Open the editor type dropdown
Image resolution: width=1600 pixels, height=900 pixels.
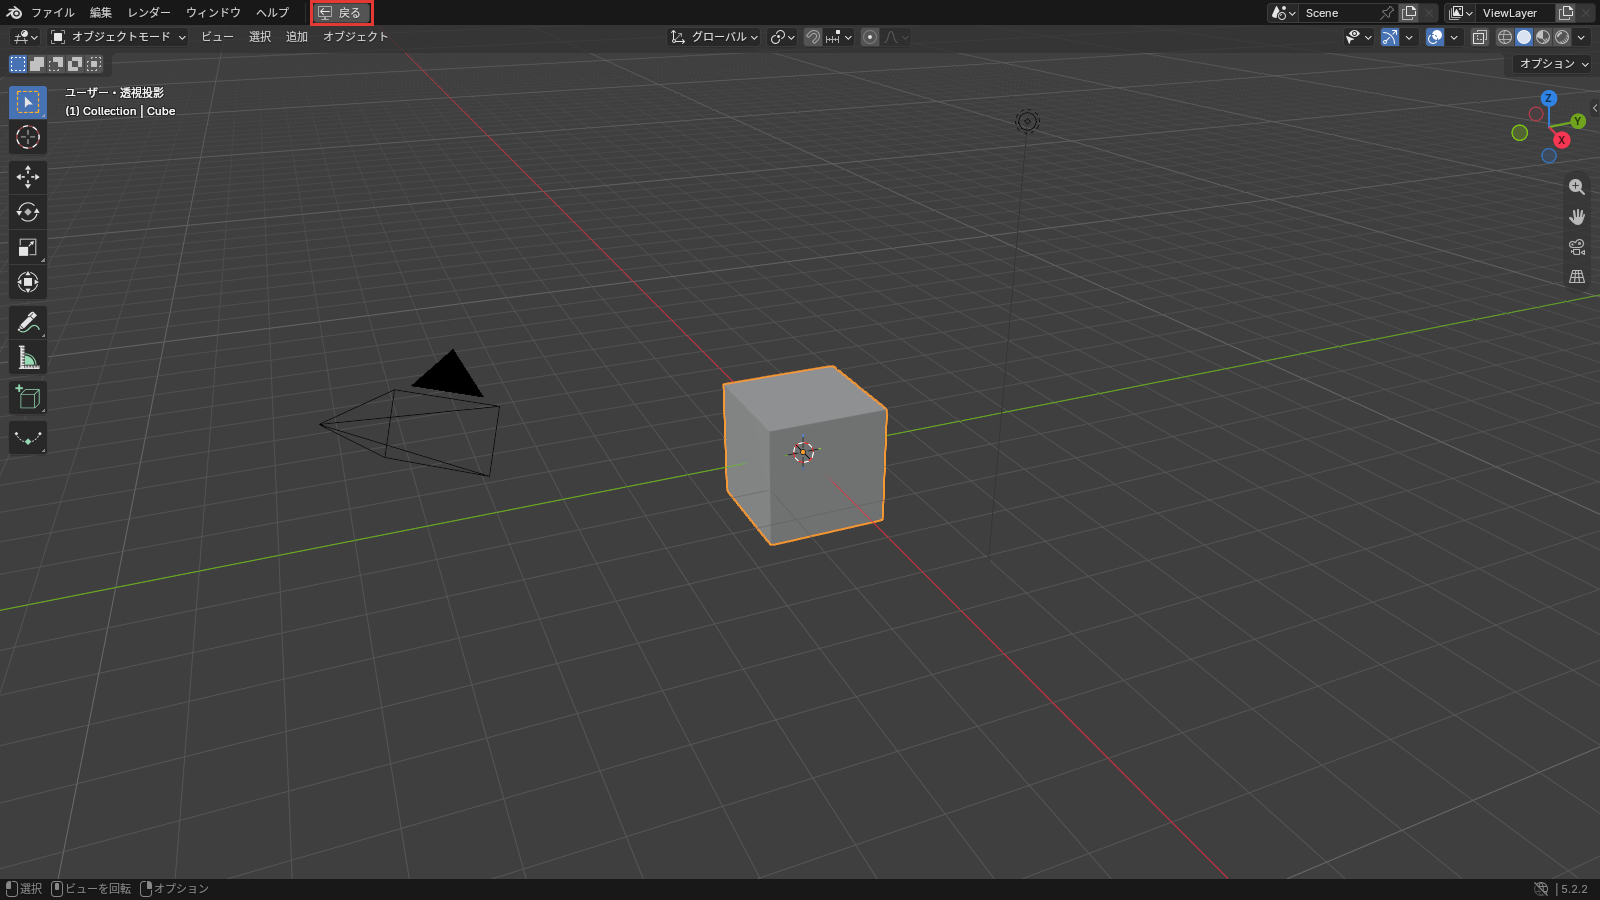[x=25, y=37]
